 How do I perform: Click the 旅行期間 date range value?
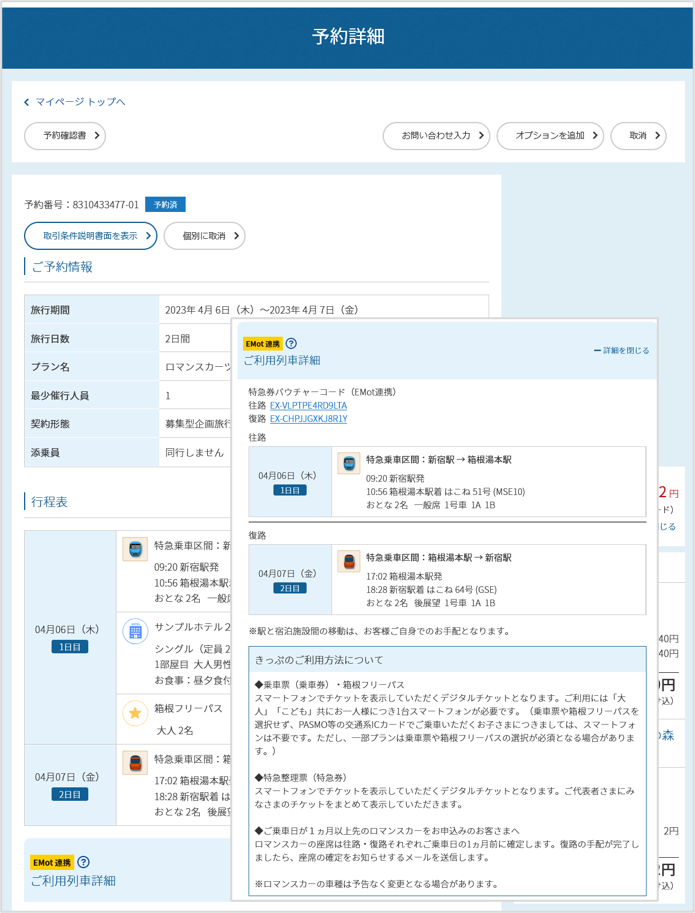pos(261,310)
